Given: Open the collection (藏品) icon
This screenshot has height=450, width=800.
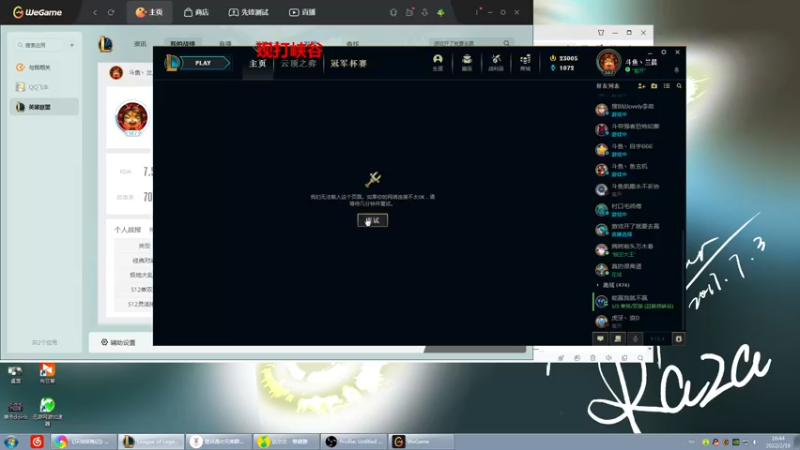Looking at the screenshot, I should [467, 62].
